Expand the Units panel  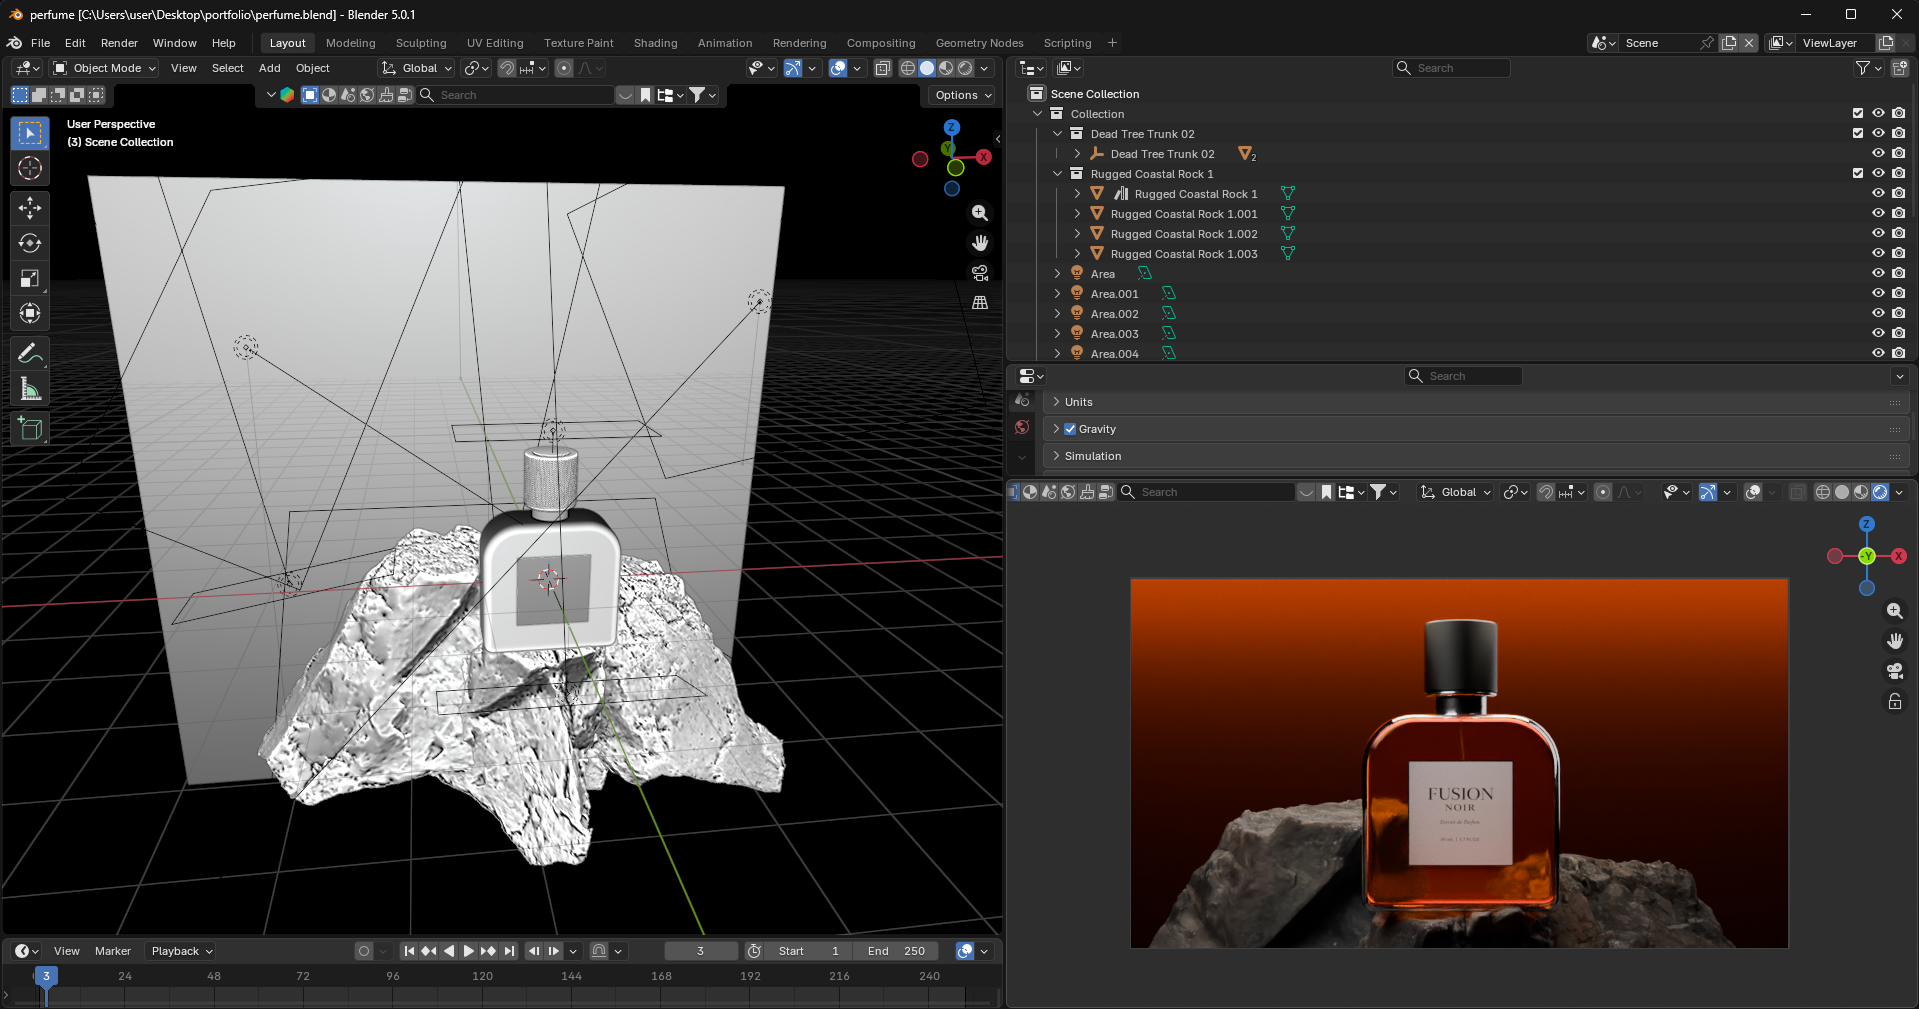[1078, 402]
